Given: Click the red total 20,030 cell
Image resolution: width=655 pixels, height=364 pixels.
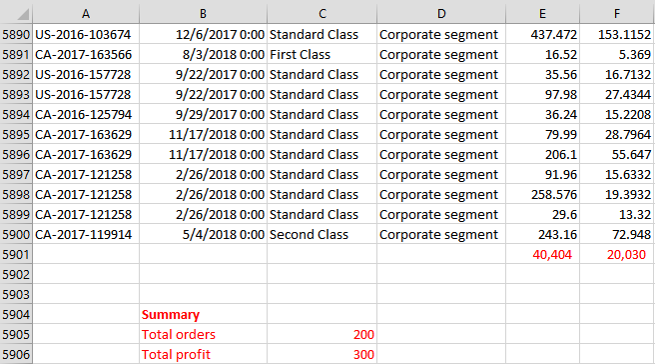Looking at the screenshot, I should [617, 255].
